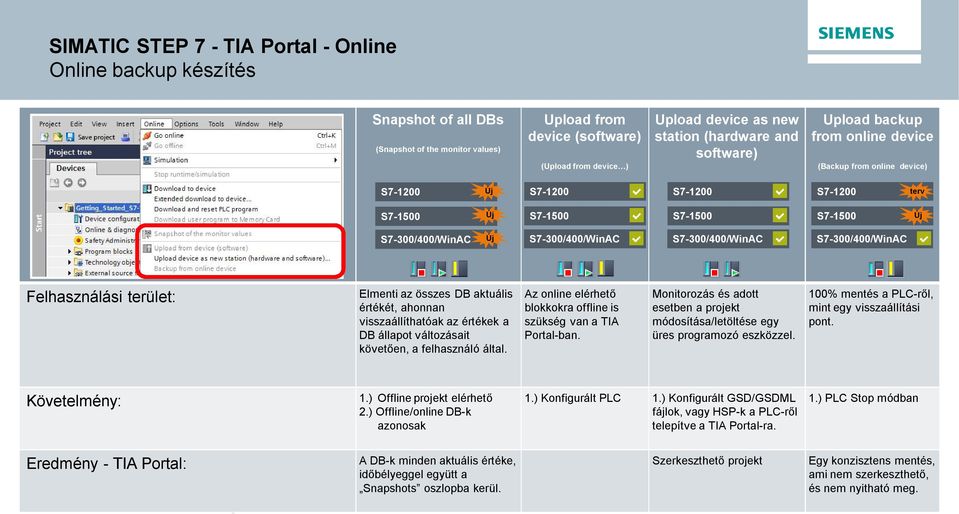Open the Options menu
The width and height of the screenshot is (959, 514).
[x=186, y=124]
